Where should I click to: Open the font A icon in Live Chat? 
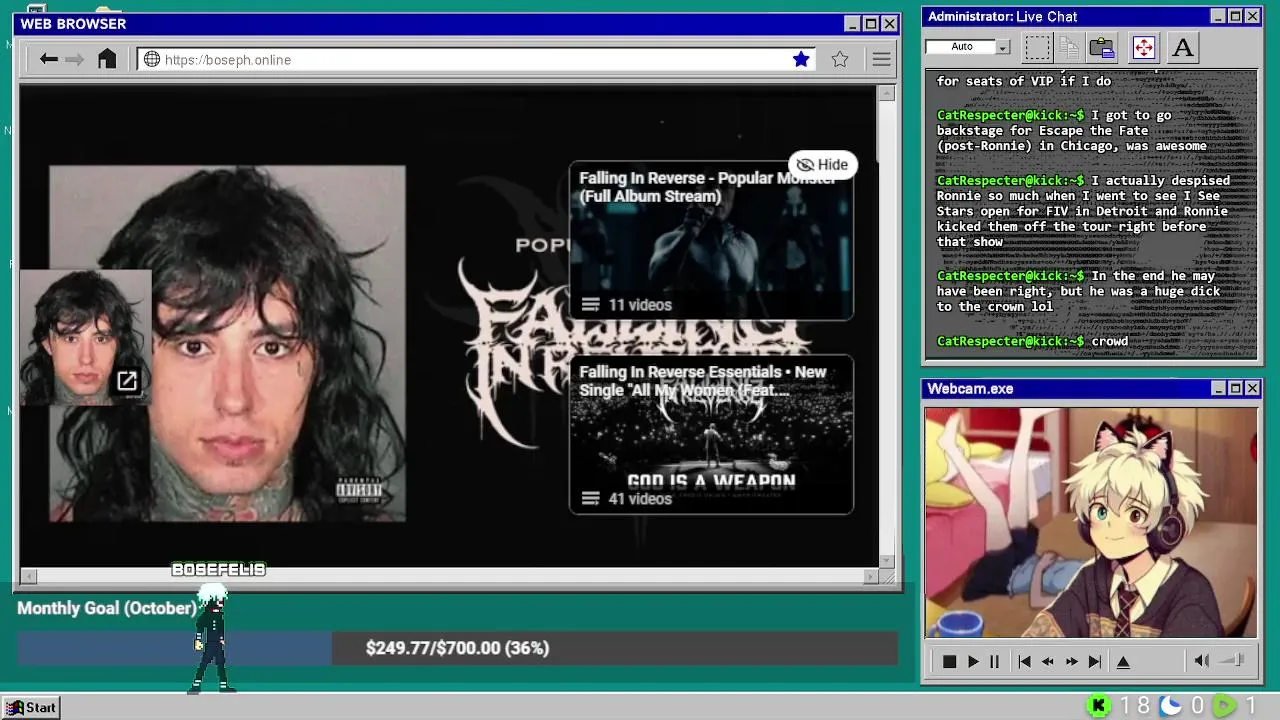1183,47
